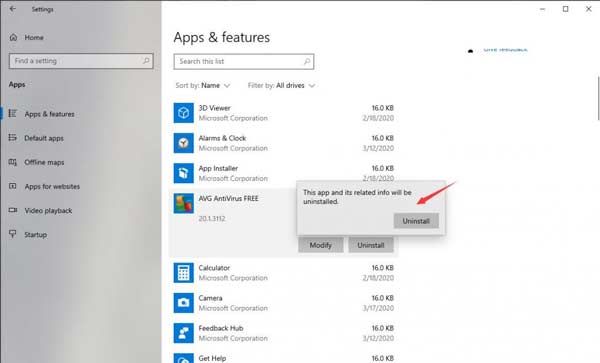
Task: Focus the Search this list box
Action: [244, 62]
